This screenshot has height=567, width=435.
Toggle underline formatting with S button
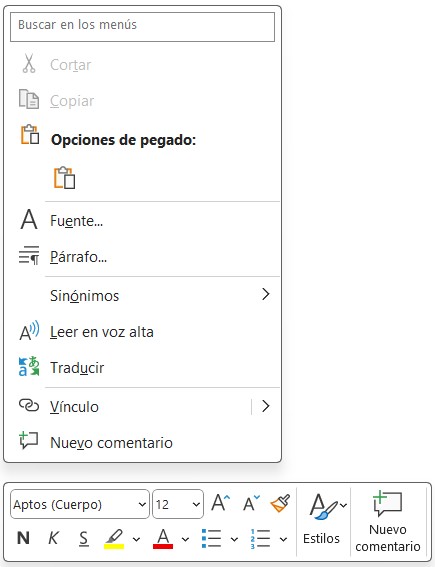click(x=84, y=538)
